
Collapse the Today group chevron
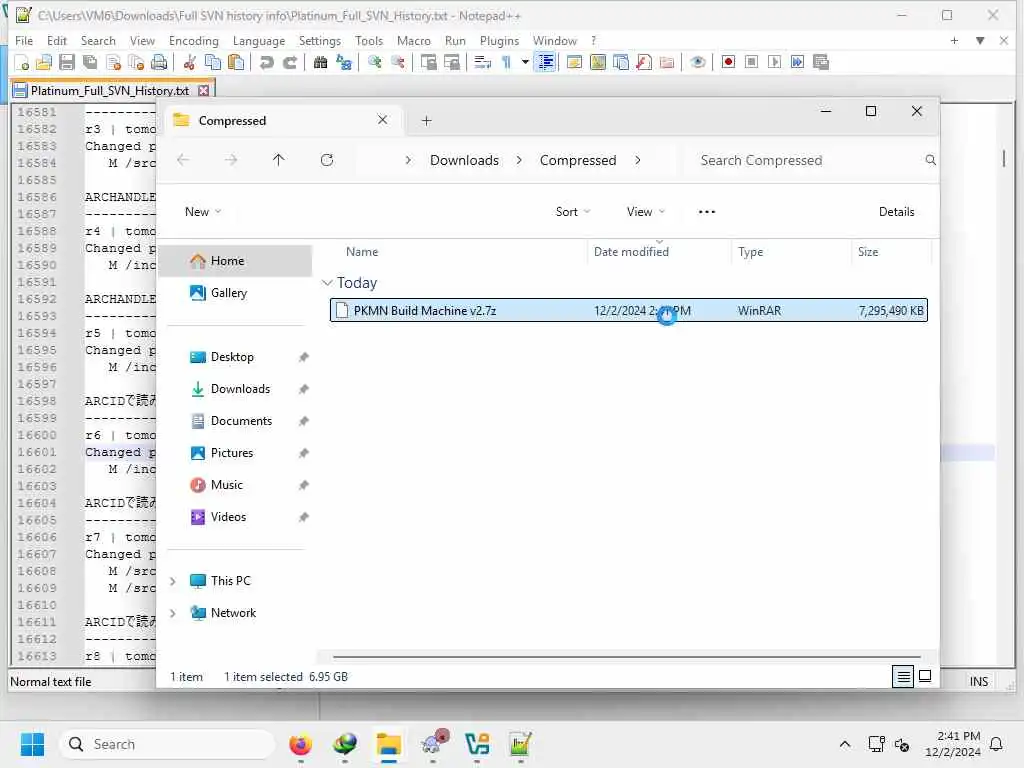pos(327,283)
